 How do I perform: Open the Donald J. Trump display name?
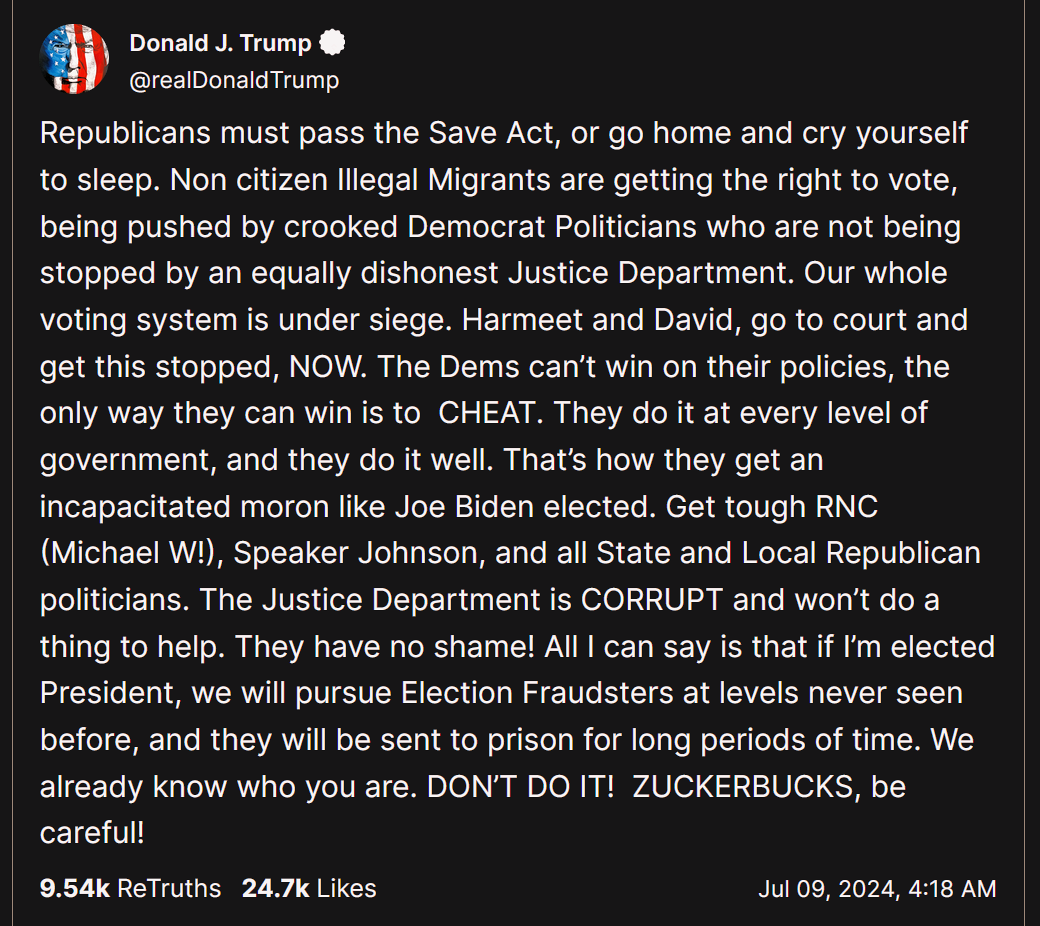coord(220,44)
